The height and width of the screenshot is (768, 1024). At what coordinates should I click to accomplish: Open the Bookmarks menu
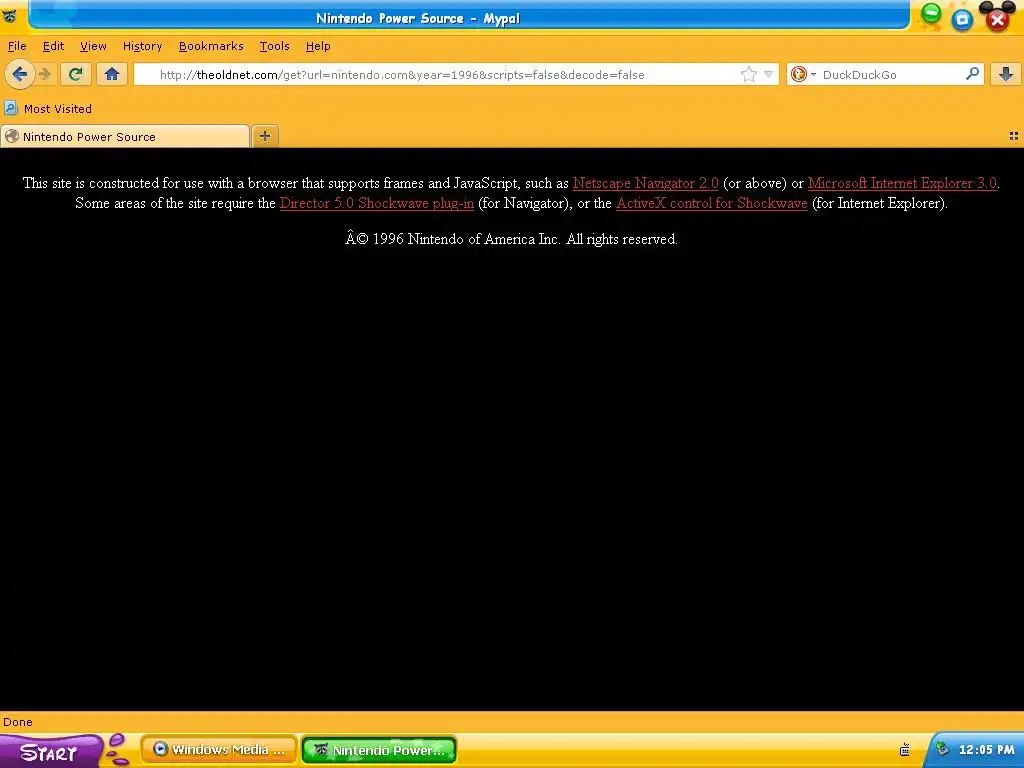point(211,46)
